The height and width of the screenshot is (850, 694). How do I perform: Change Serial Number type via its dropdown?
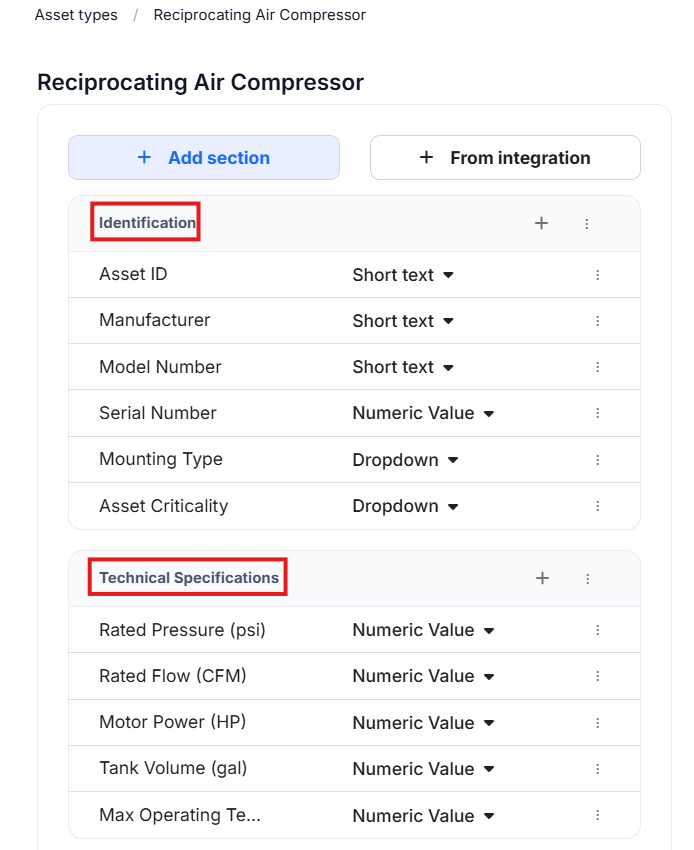pos(423,413)
